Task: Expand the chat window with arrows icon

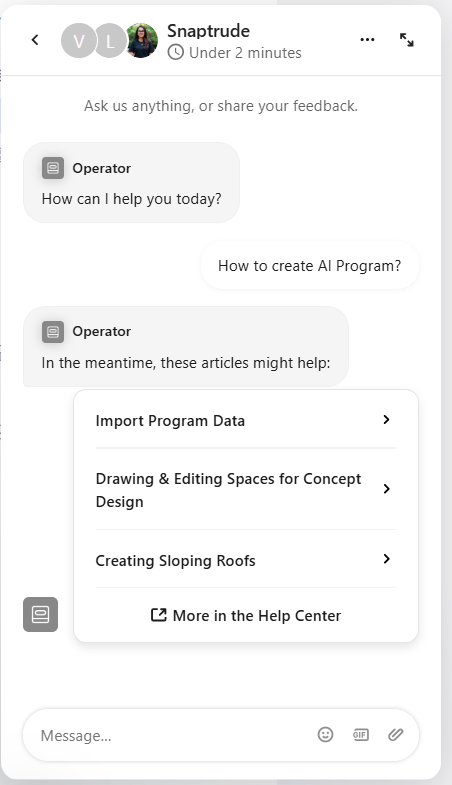Action: tap(406, 40)
